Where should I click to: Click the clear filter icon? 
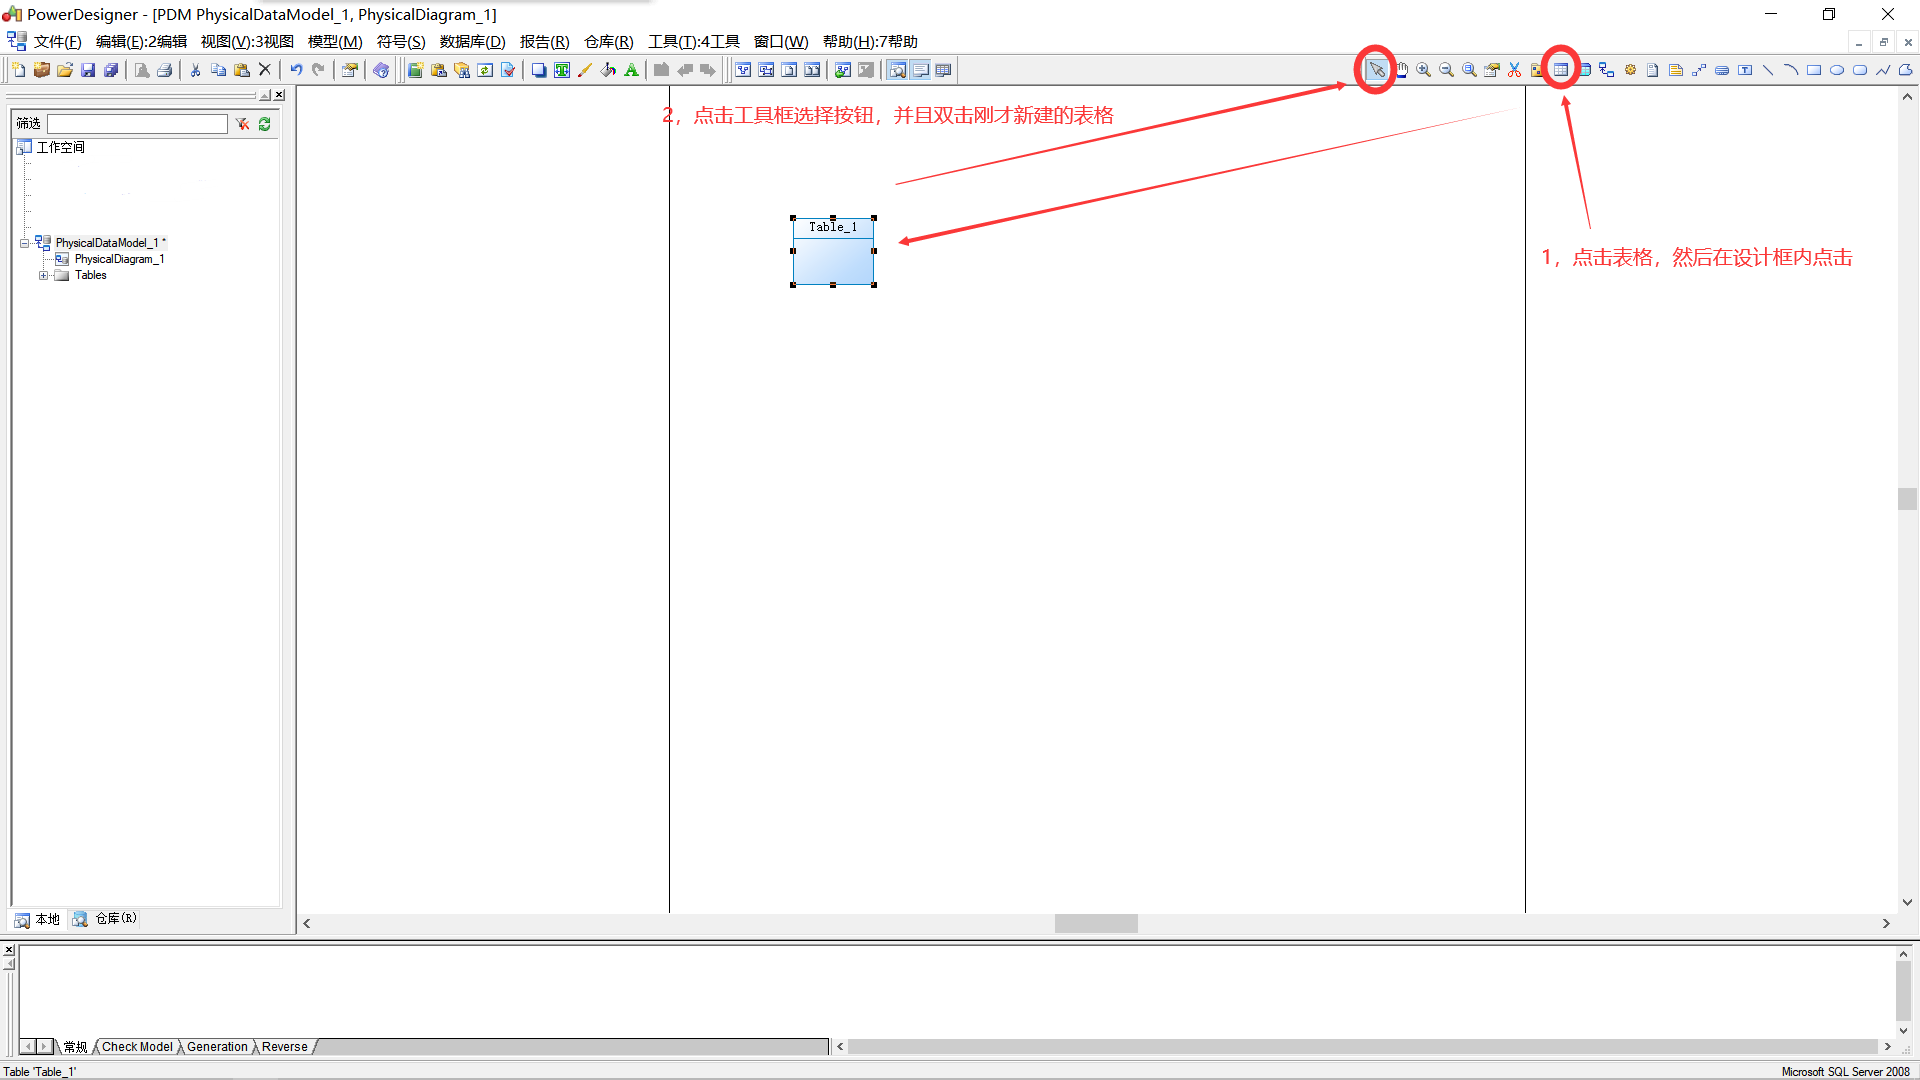click(242, 124)
